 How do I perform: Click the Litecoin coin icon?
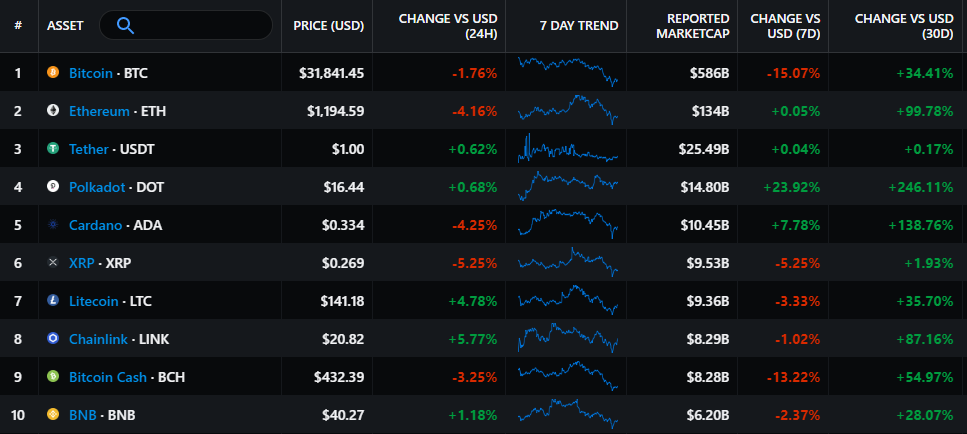(53, 301)
